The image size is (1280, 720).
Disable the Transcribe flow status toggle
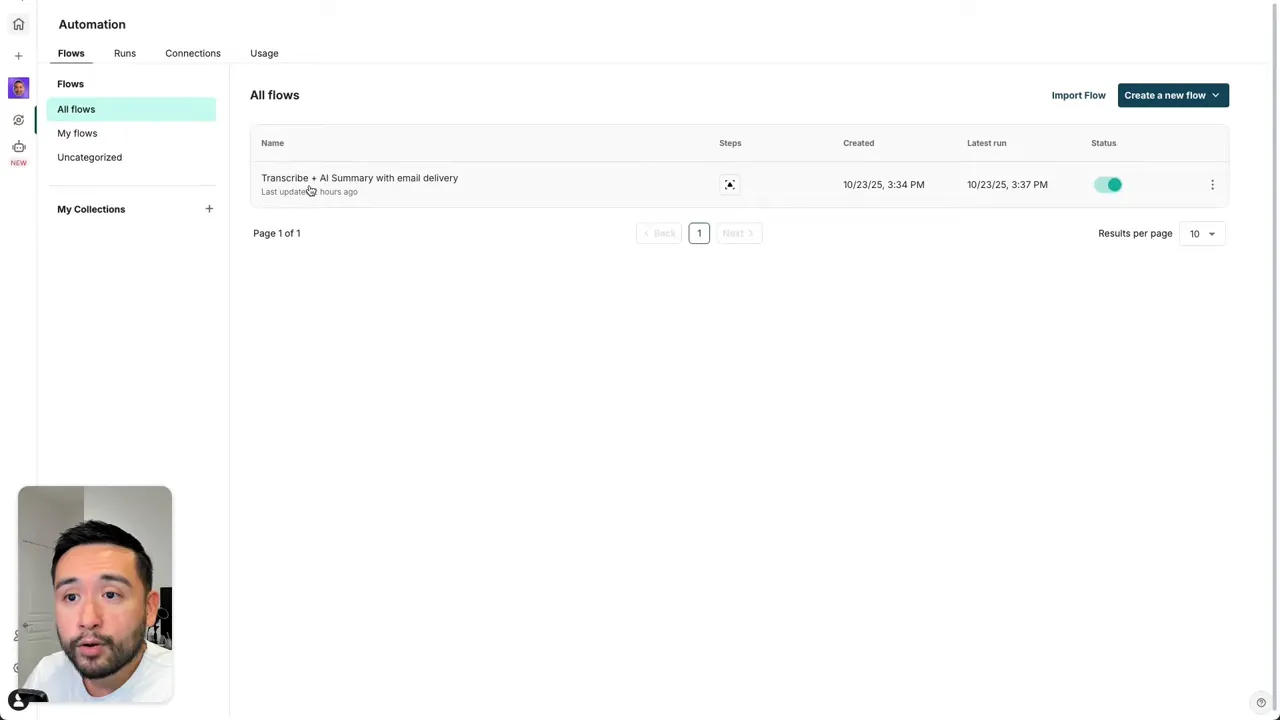[x=1110, y=184]
